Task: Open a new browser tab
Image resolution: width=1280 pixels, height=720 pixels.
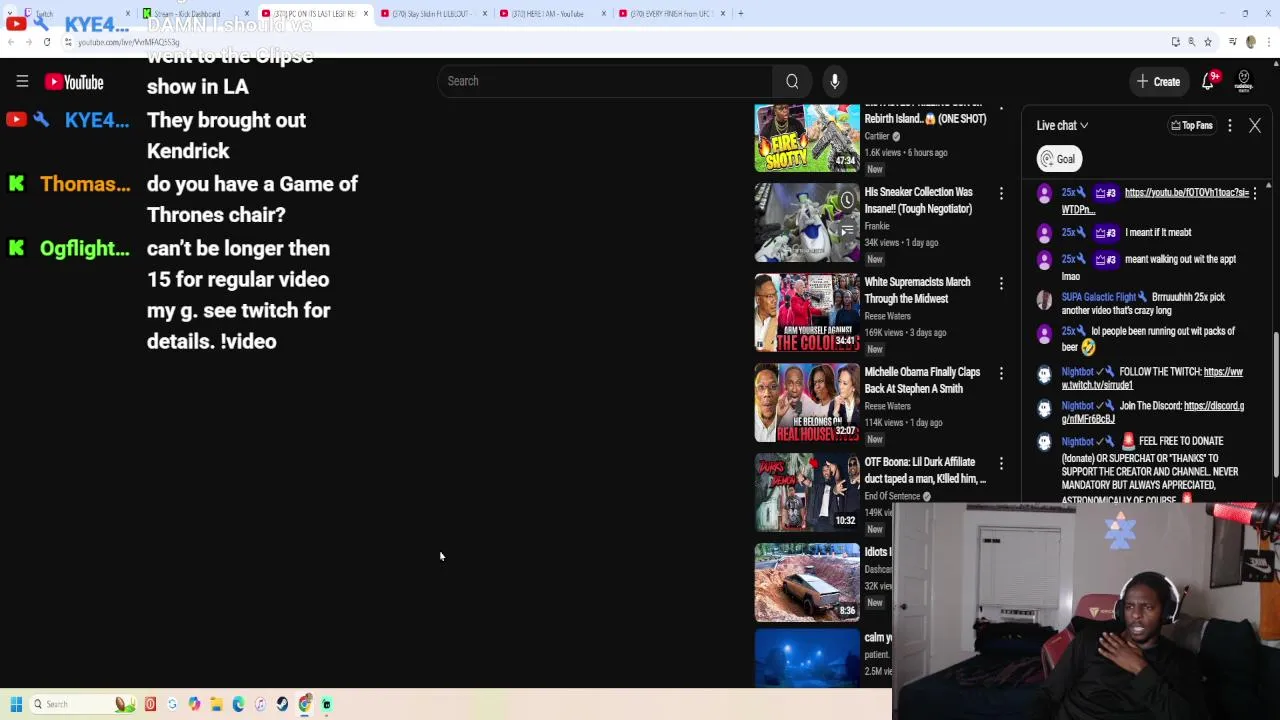Action: coord(741,13)
